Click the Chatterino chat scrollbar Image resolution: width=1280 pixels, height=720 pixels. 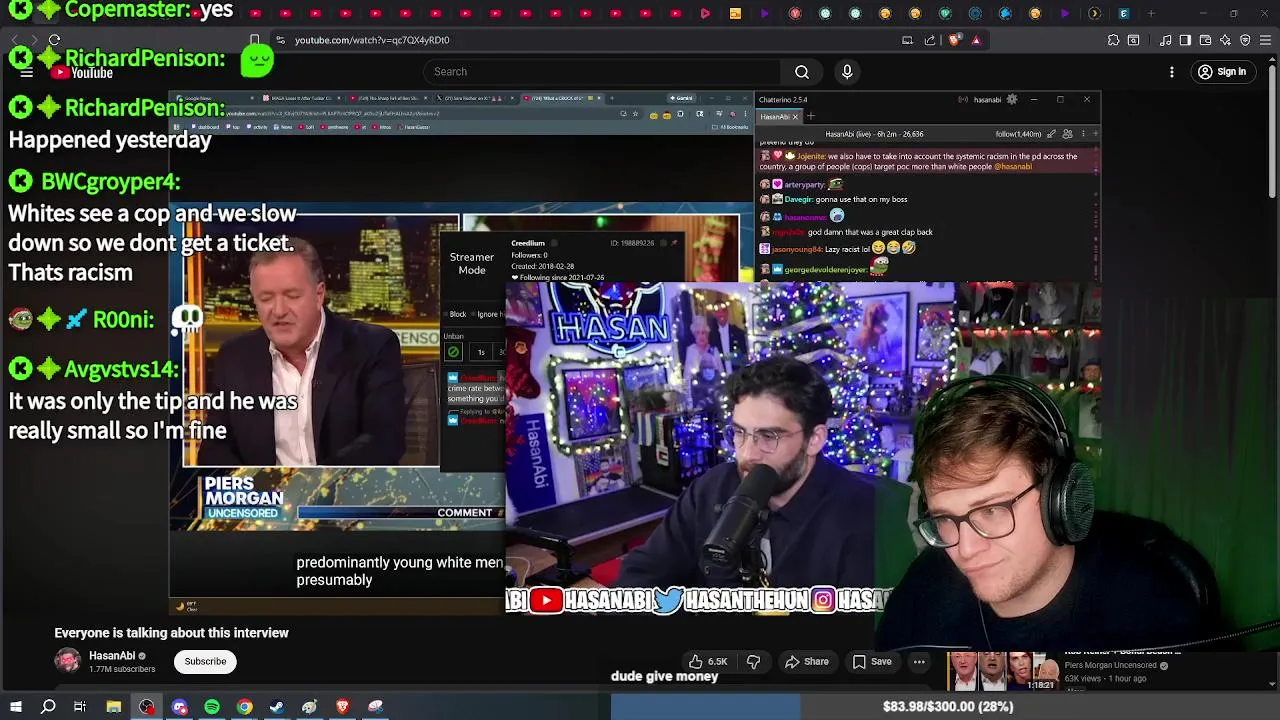coord(1096,210)
